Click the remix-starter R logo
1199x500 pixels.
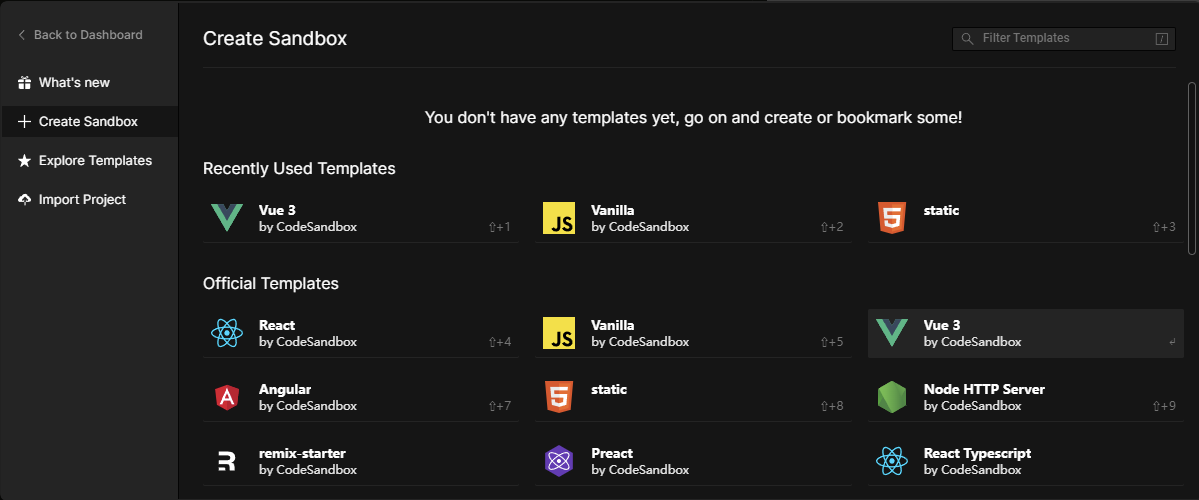226,461
